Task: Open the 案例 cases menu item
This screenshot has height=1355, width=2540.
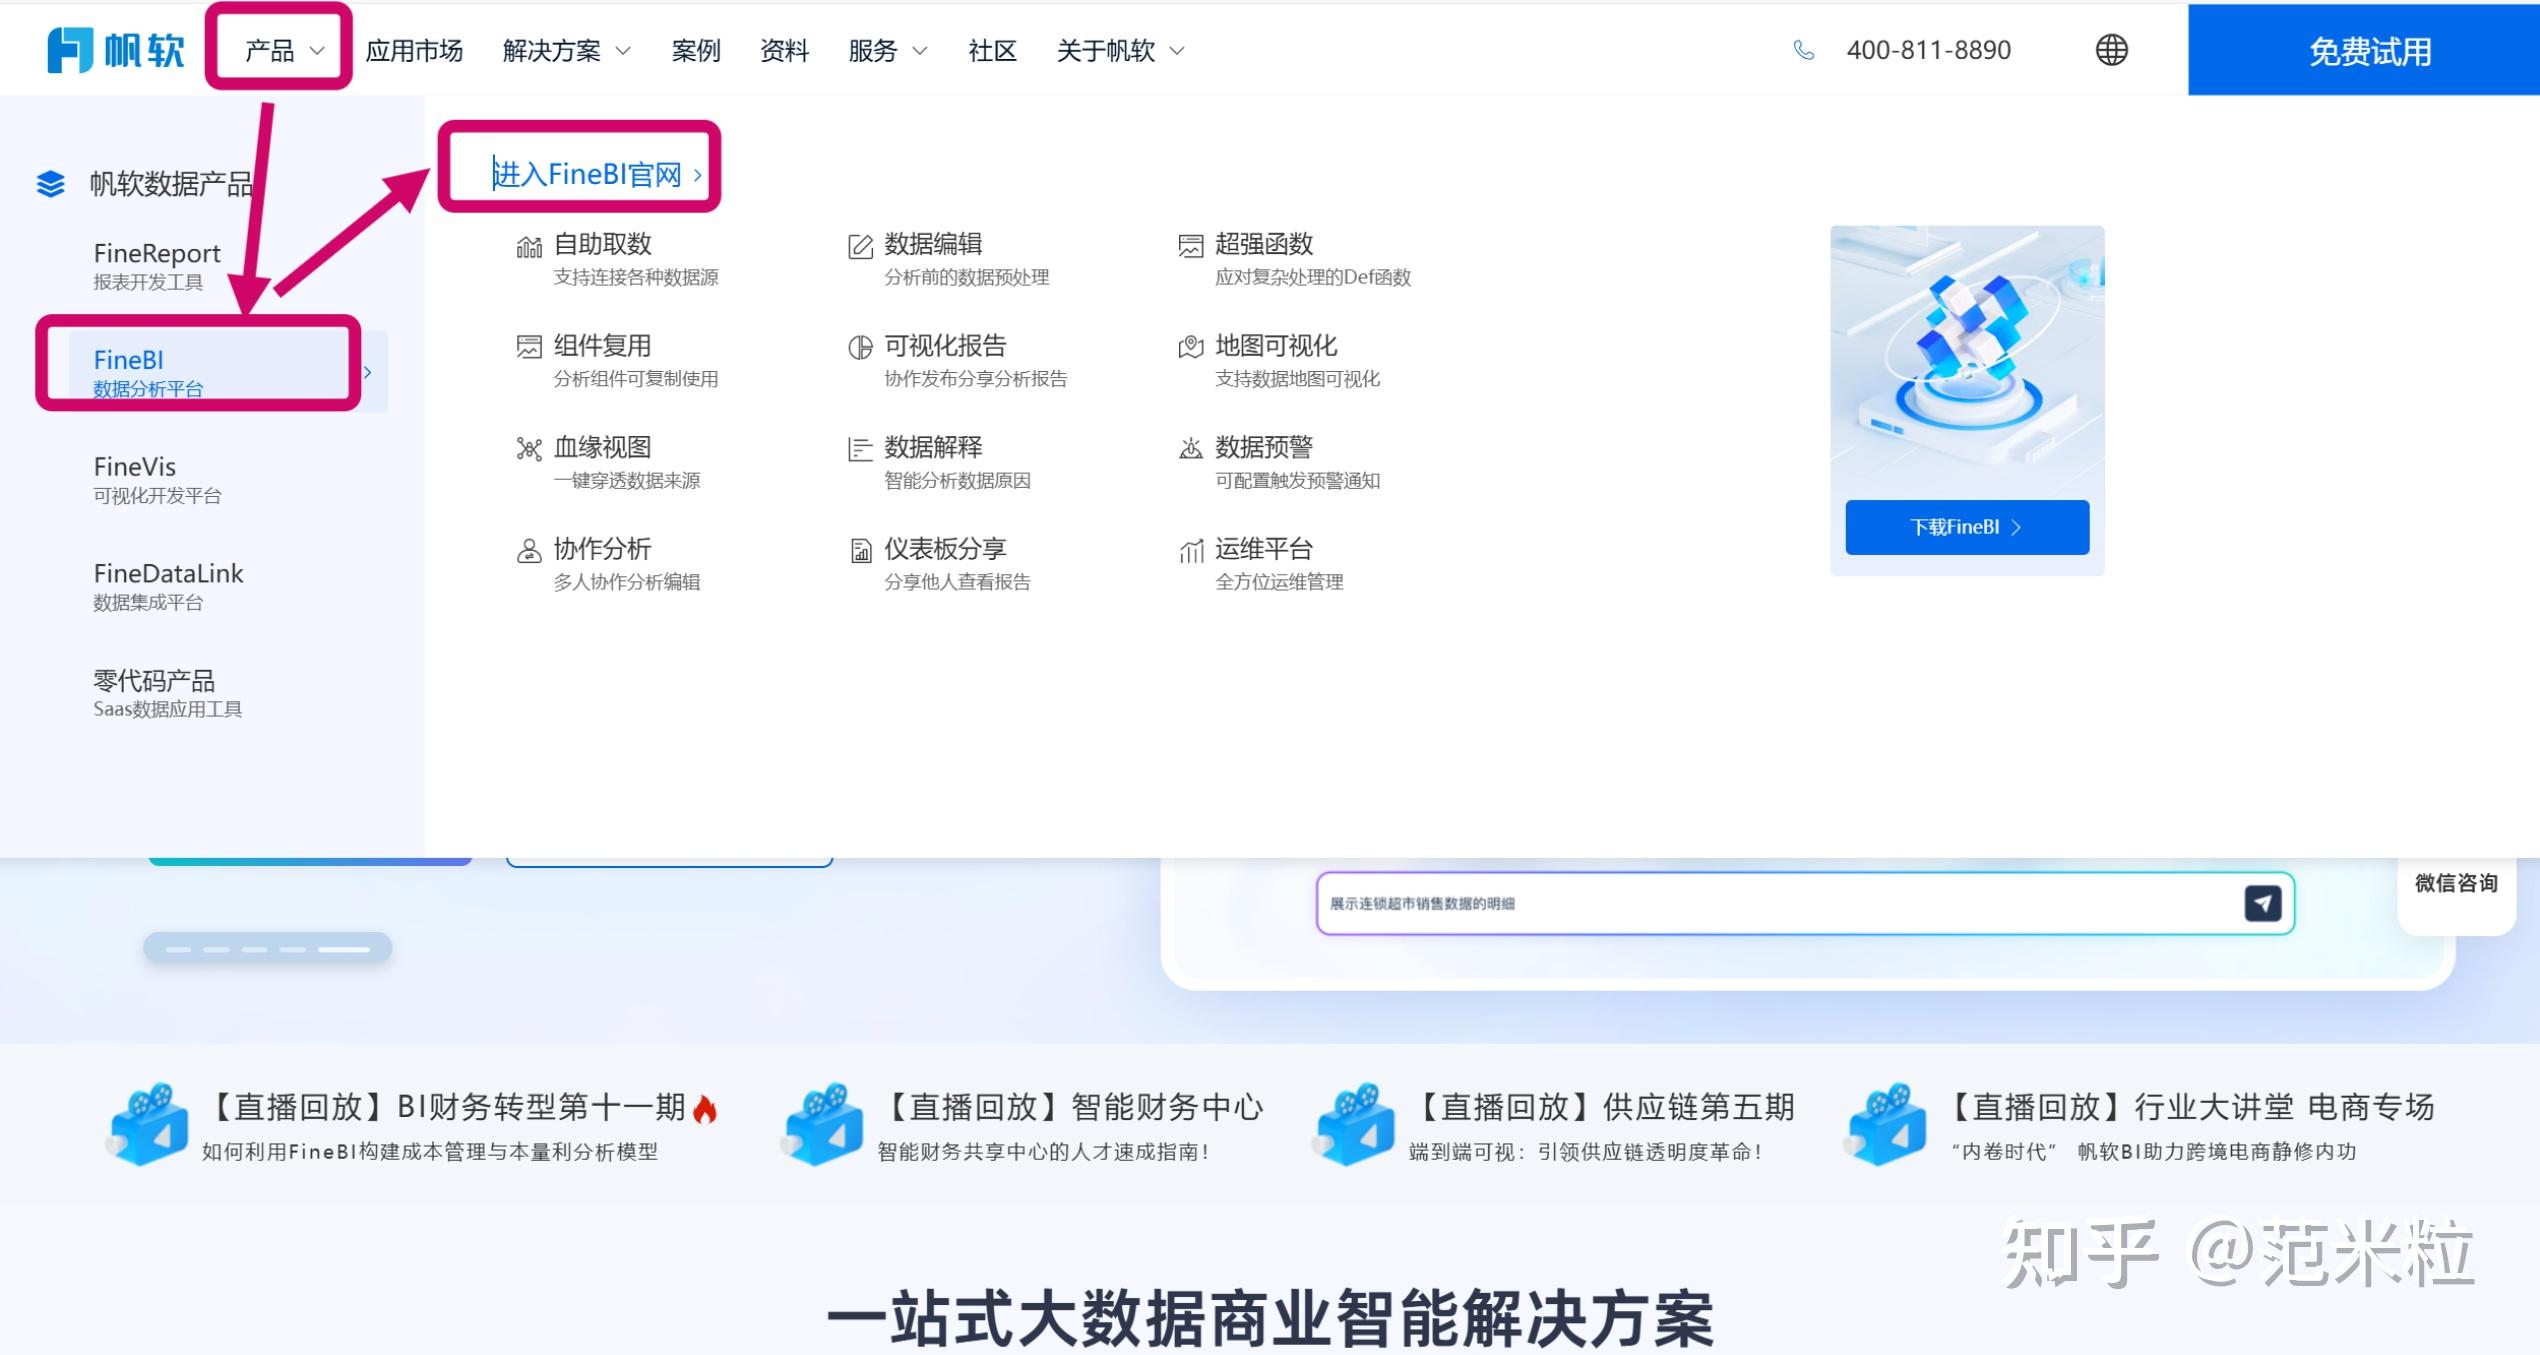Action: click(696, 50)
